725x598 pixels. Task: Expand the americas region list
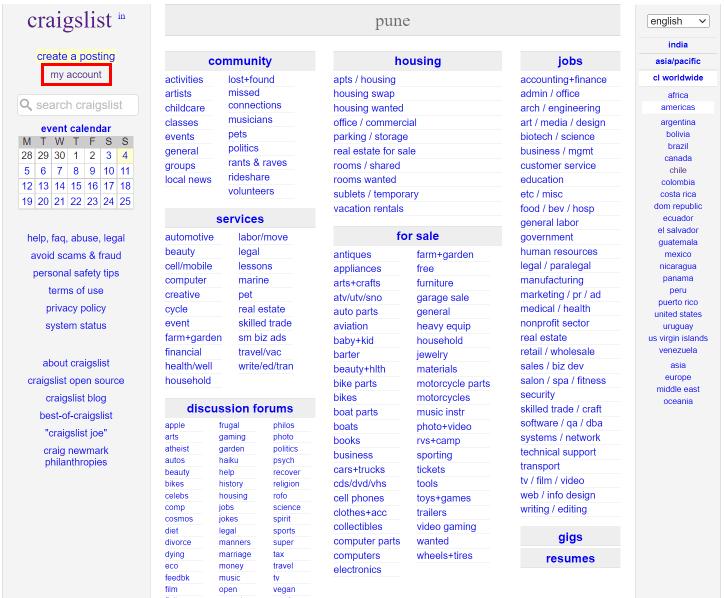[x=678, y=107]
